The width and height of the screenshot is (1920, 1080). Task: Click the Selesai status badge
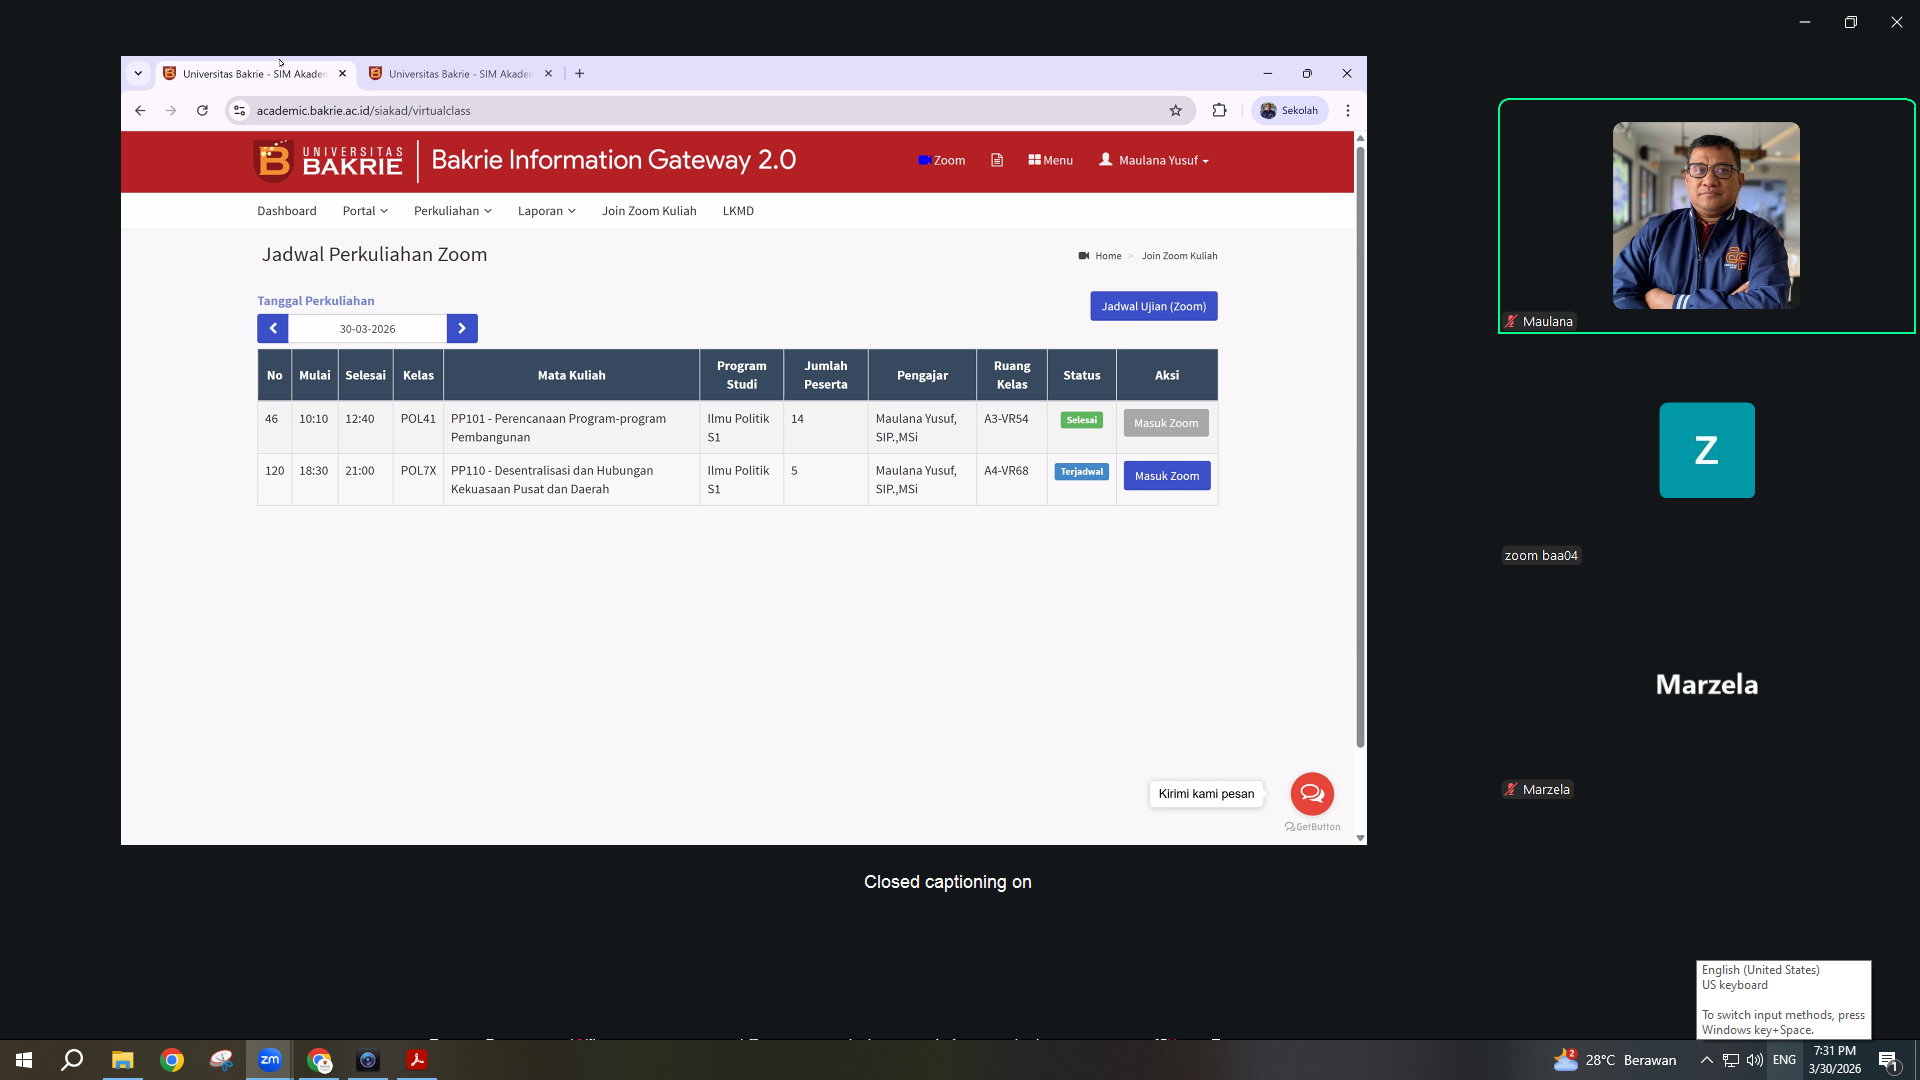click(1082, 420)
